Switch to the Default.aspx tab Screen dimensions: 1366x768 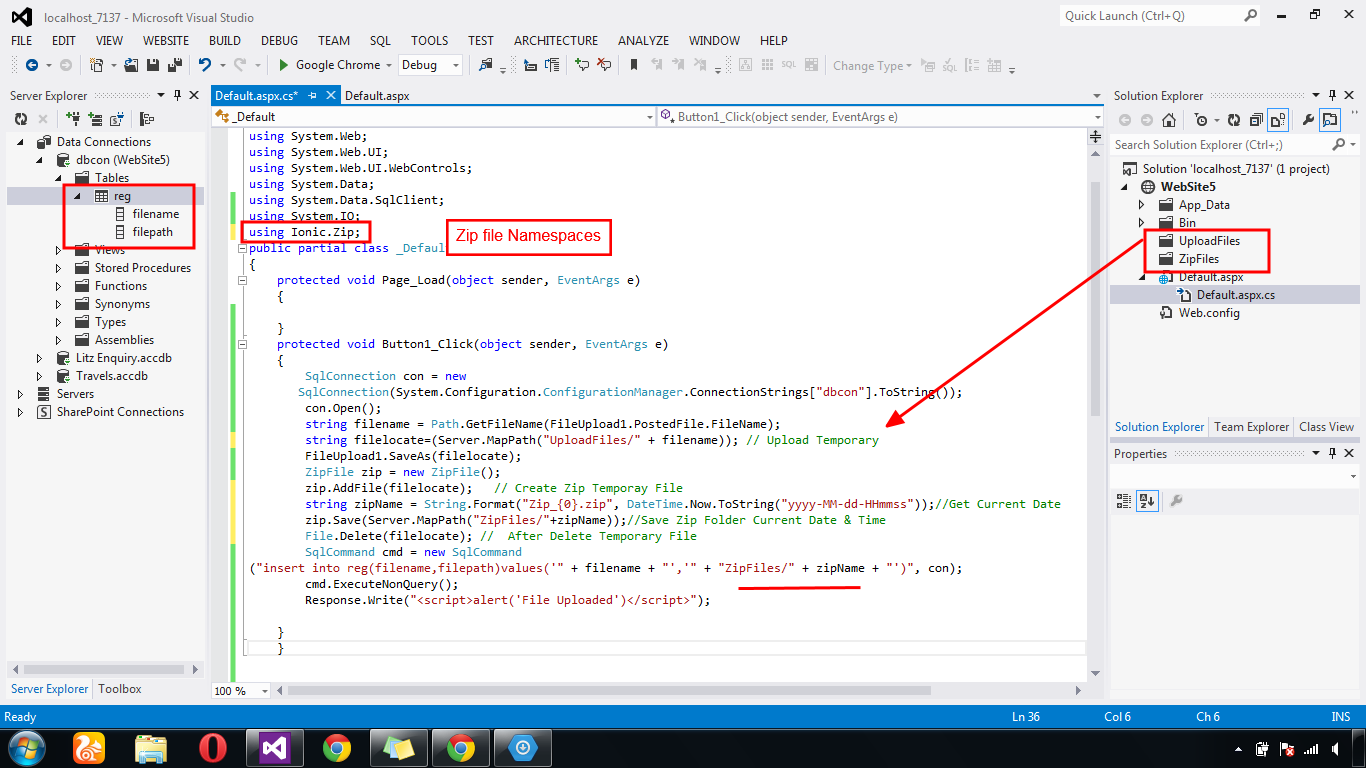377,96
